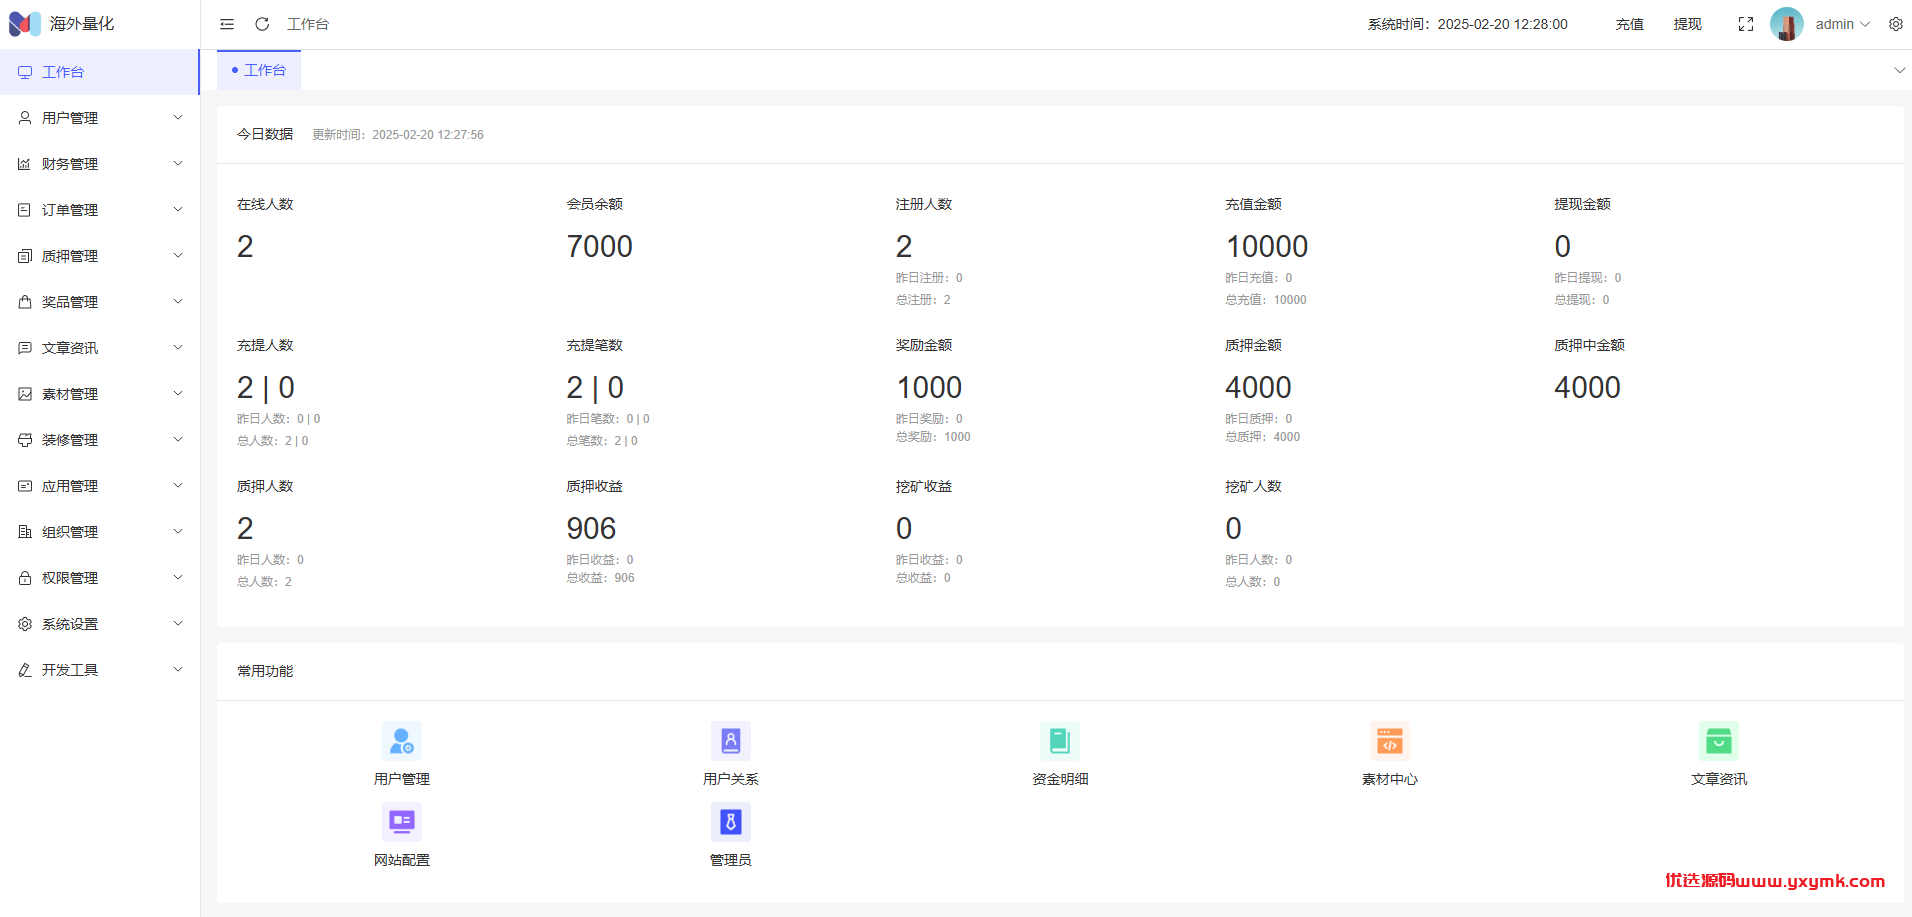Image resolution: width=1912 pixels, height=917 pixels.
Task: Open the 资金明细 shortcut icon
Action: click(x=1060, y=741)
